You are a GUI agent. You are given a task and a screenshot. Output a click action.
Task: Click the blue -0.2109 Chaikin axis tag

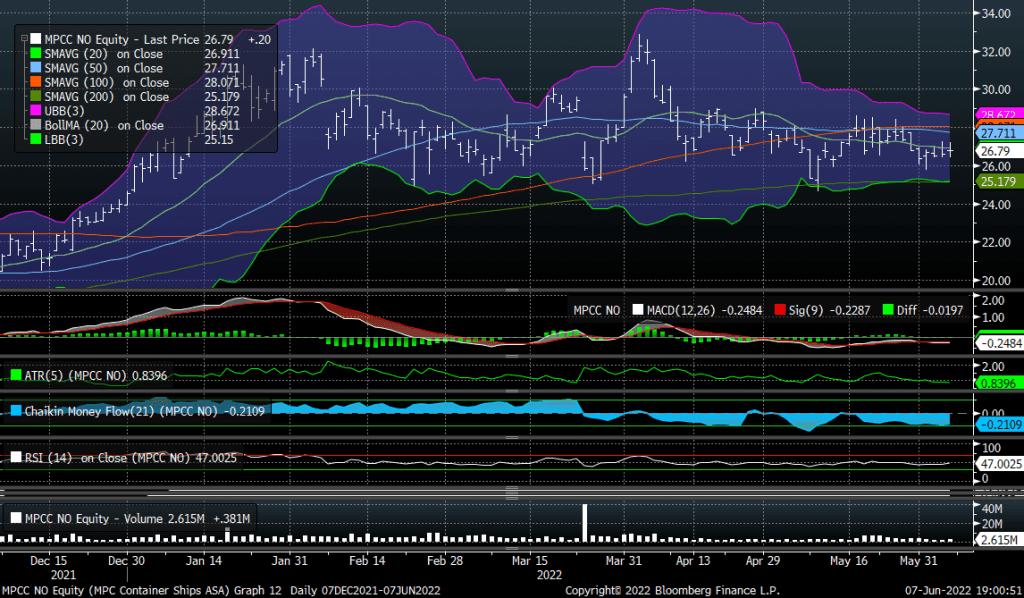(x=1000, y=424)
